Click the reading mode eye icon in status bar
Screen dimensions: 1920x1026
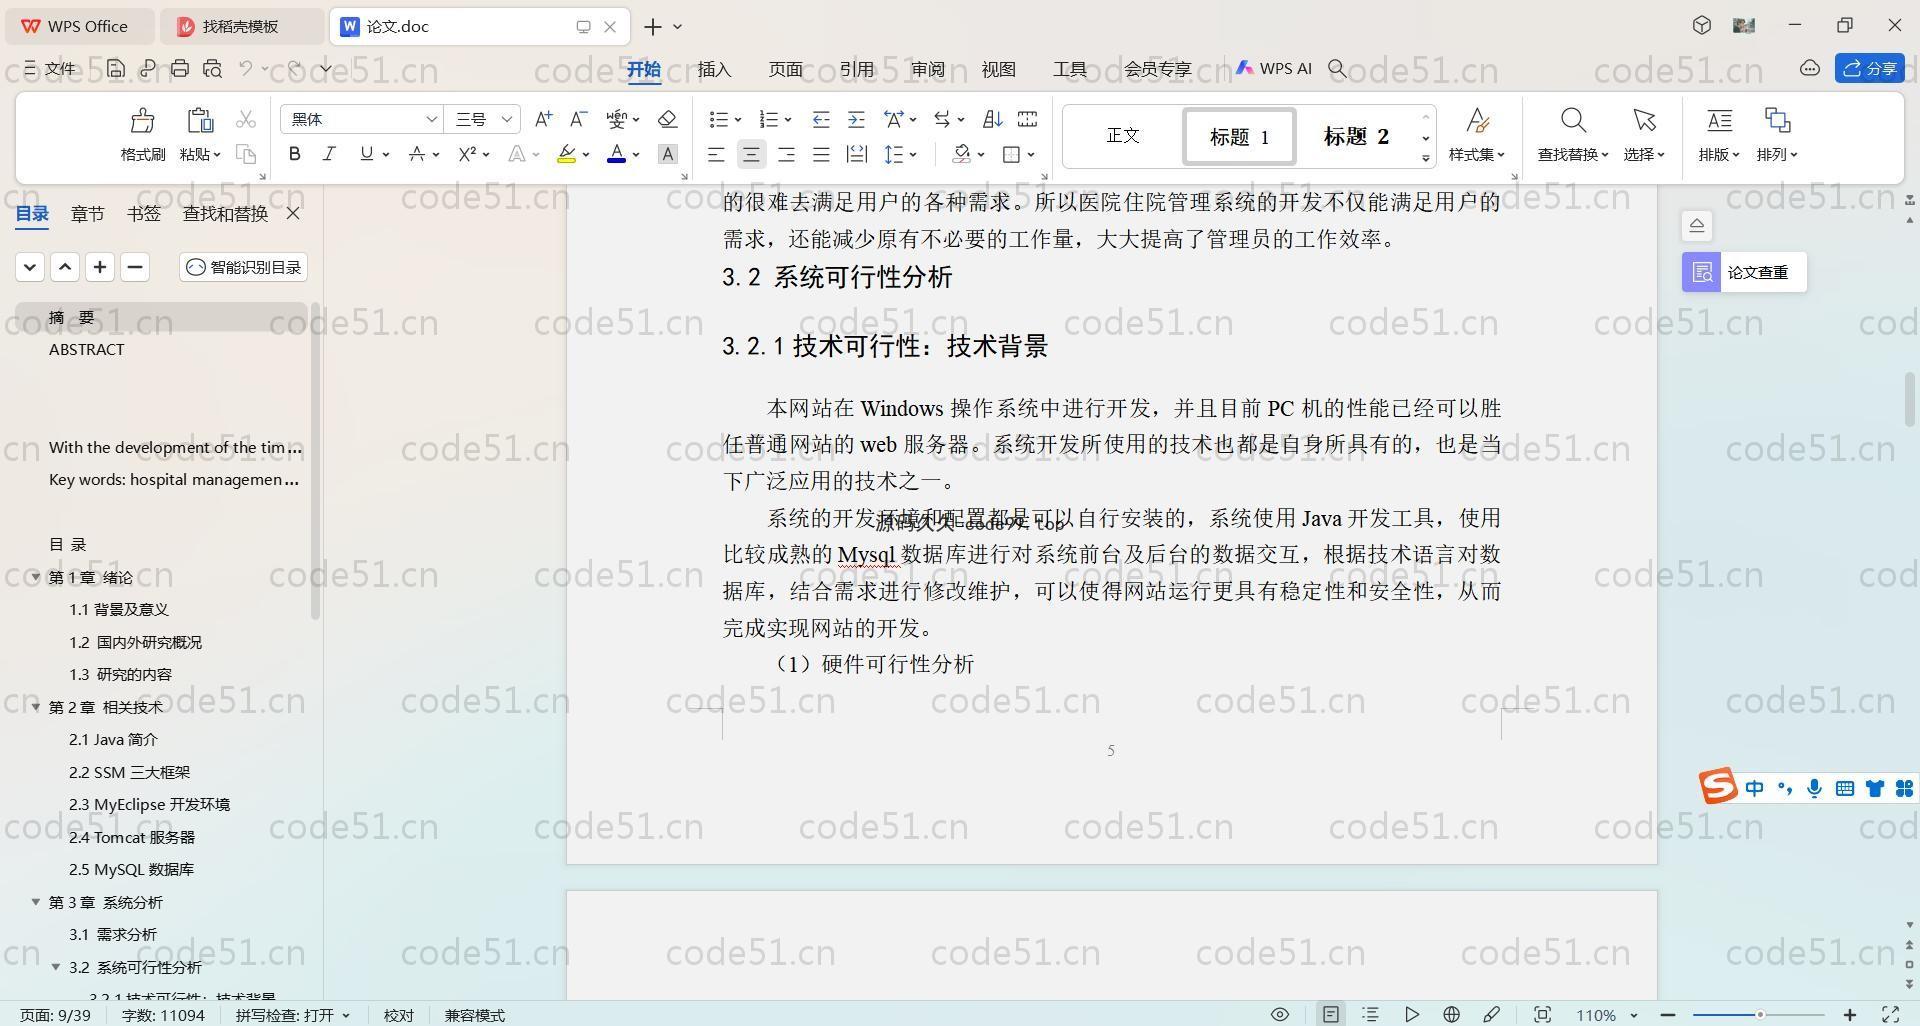coord(1279,1014)
